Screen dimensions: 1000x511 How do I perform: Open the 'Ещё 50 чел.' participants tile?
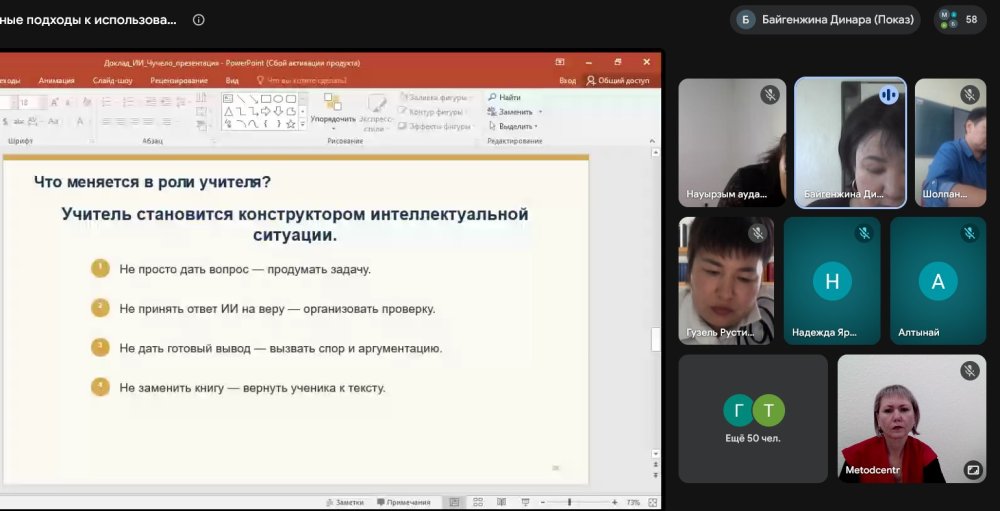[x=753, y=418]
